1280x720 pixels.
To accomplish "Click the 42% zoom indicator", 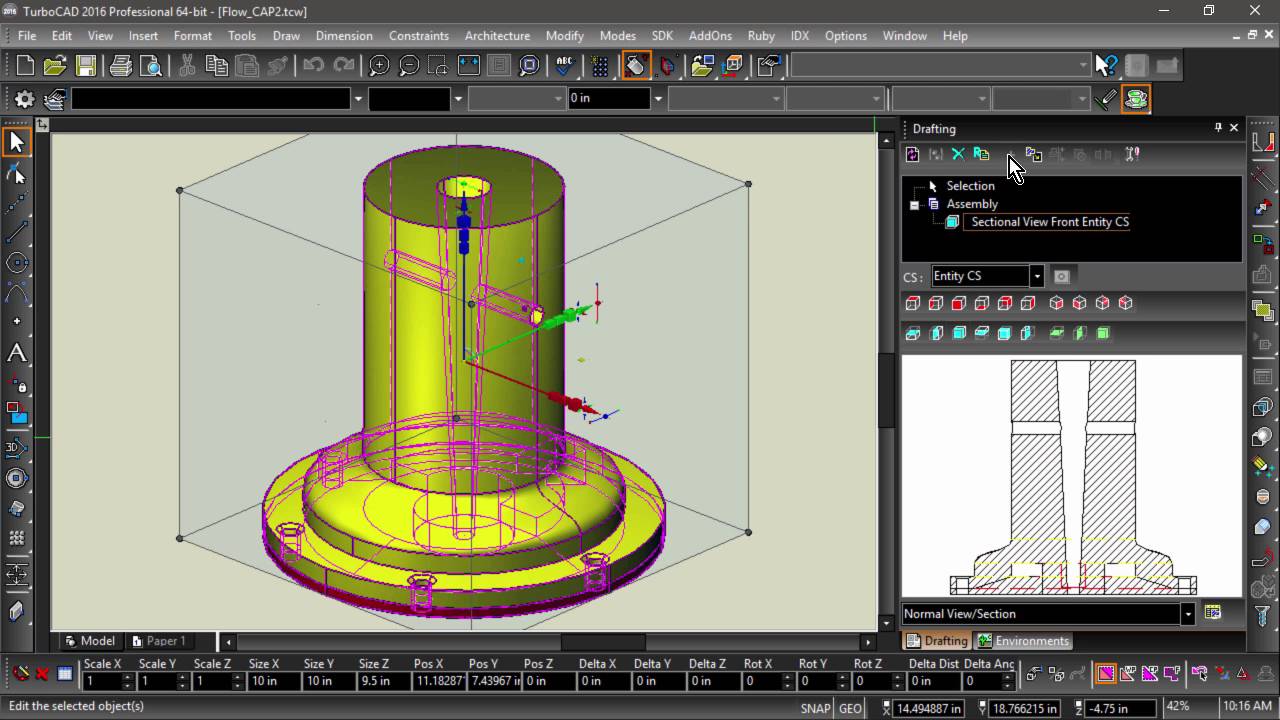I will click(1178, 707).
